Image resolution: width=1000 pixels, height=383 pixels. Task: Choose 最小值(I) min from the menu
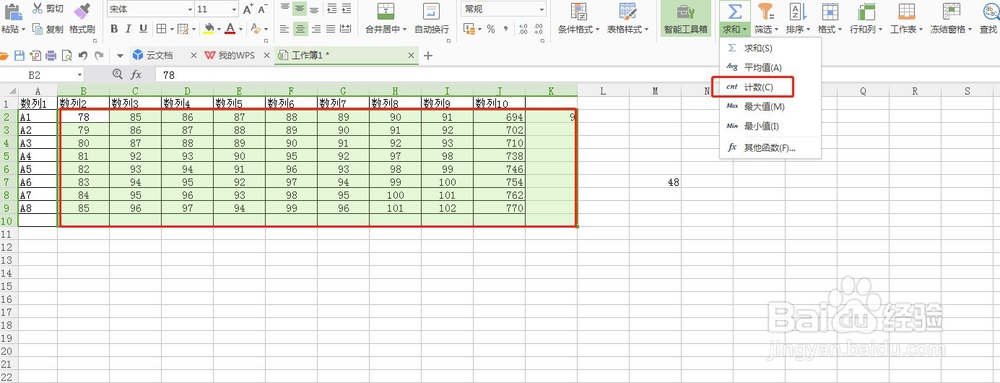pos(770,126)
